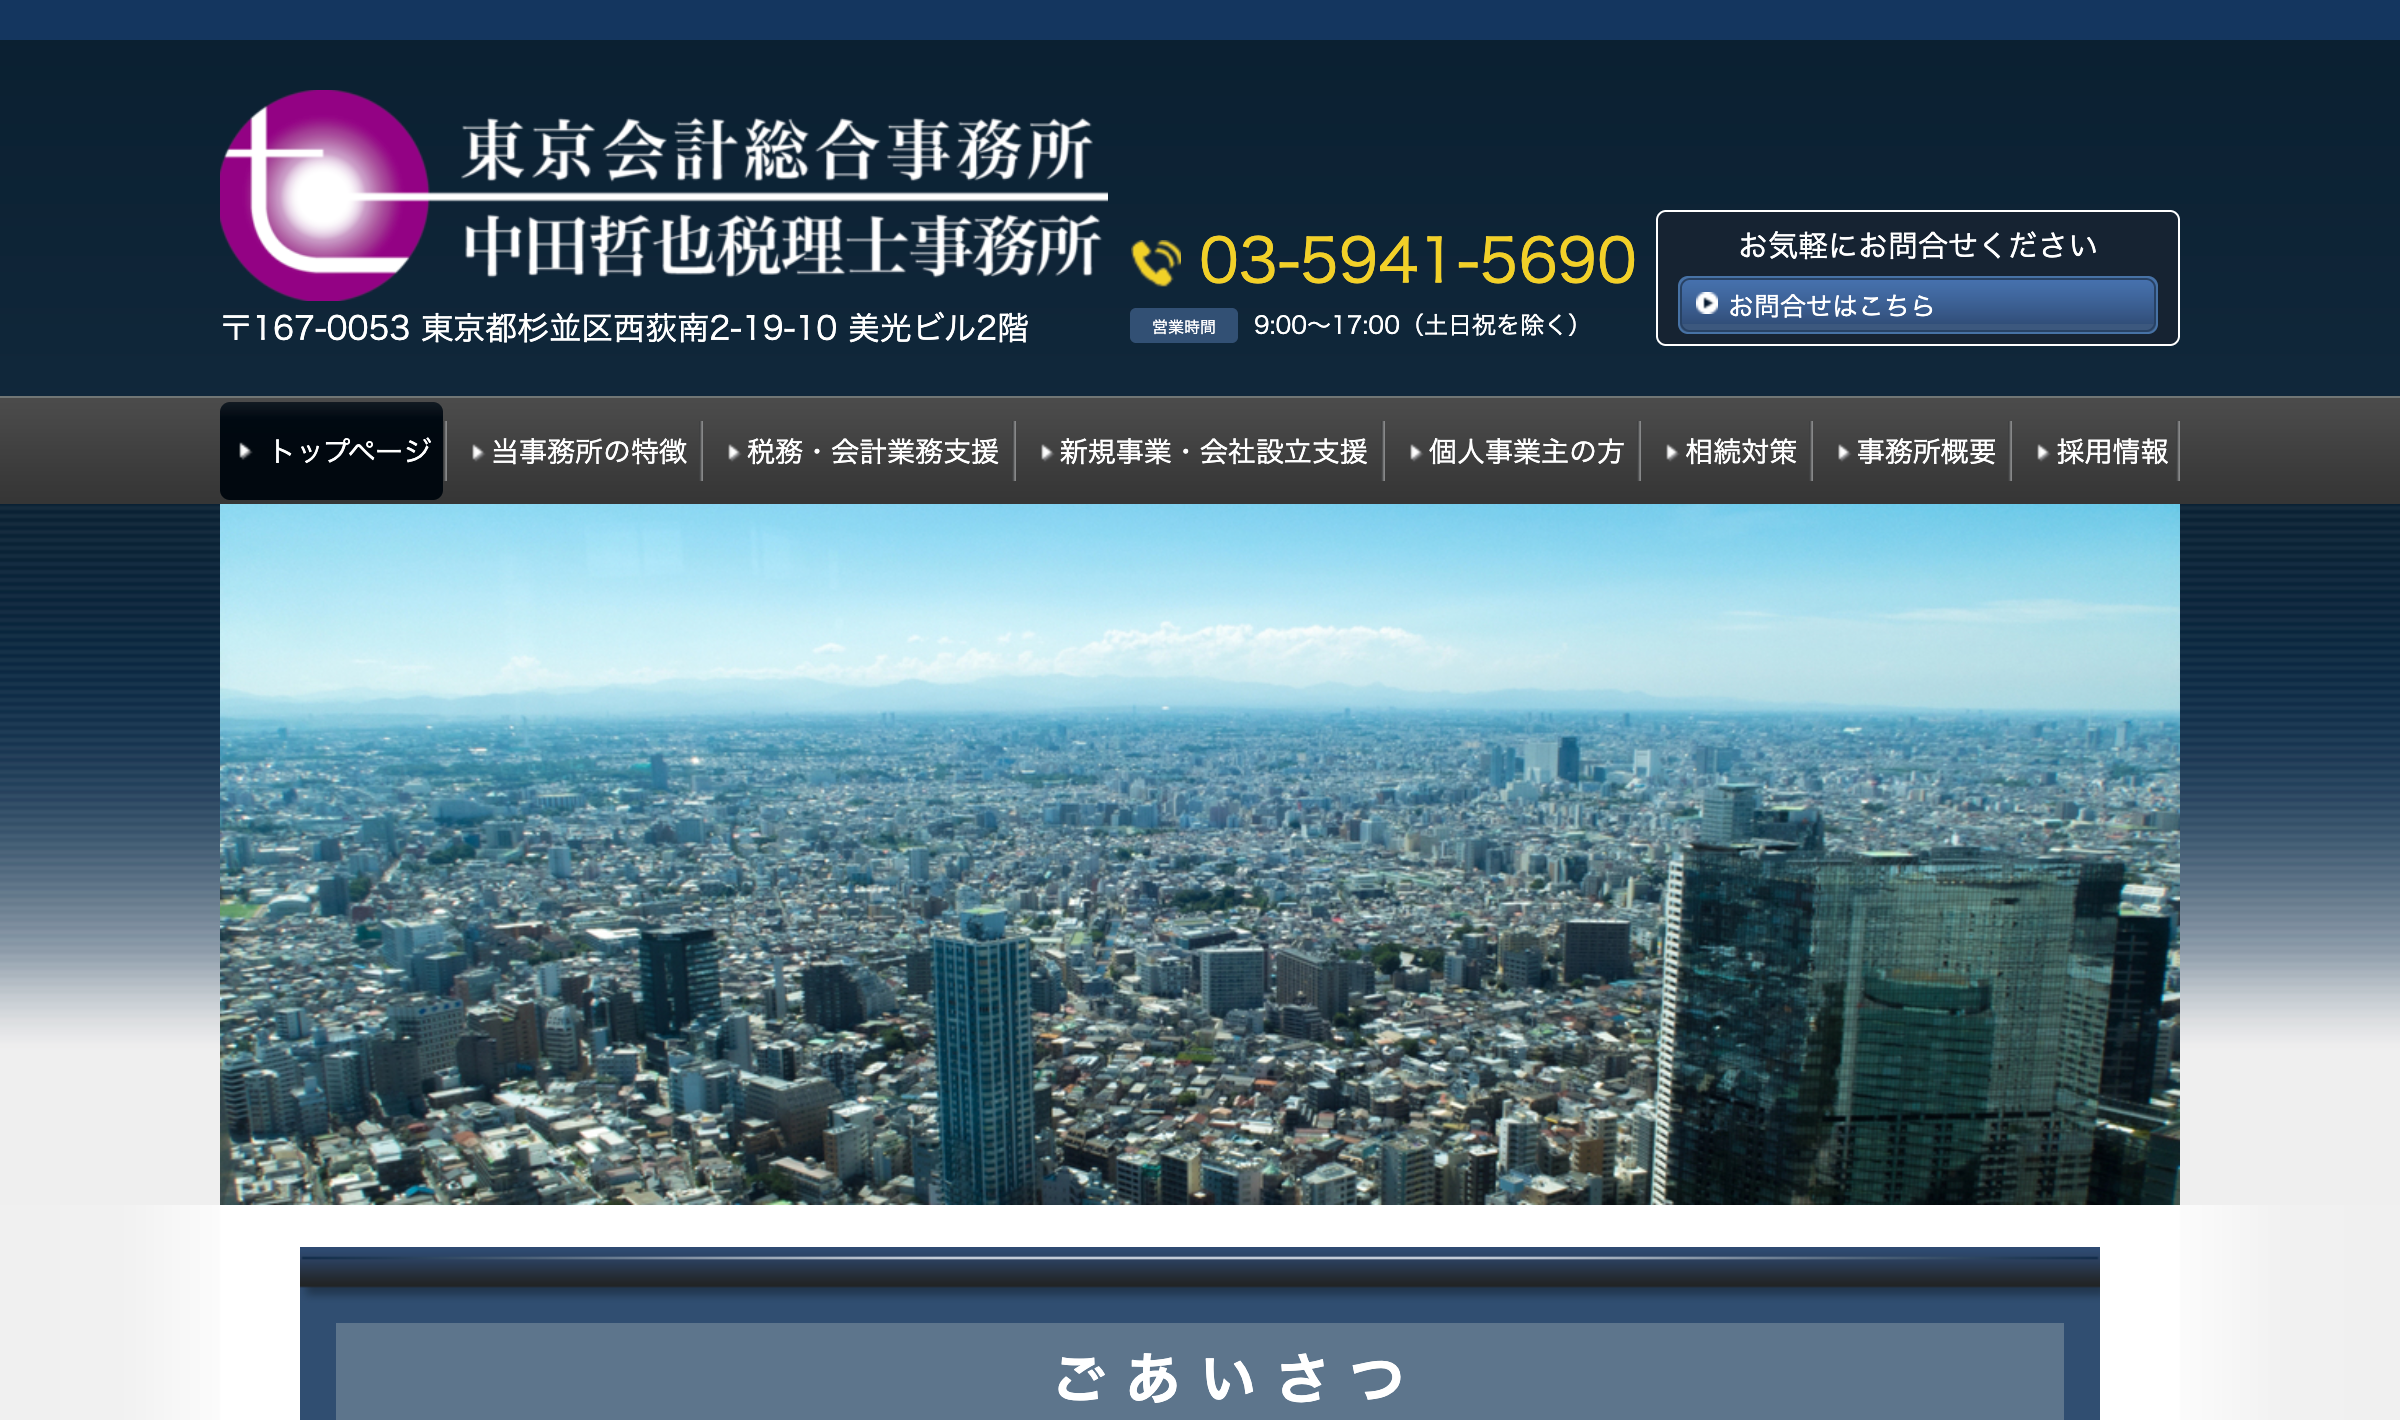Viewport: 2400px width, 1420px height.
Task: Click 東京会計総合事務所 title text
Action: (x=776, y=150)
